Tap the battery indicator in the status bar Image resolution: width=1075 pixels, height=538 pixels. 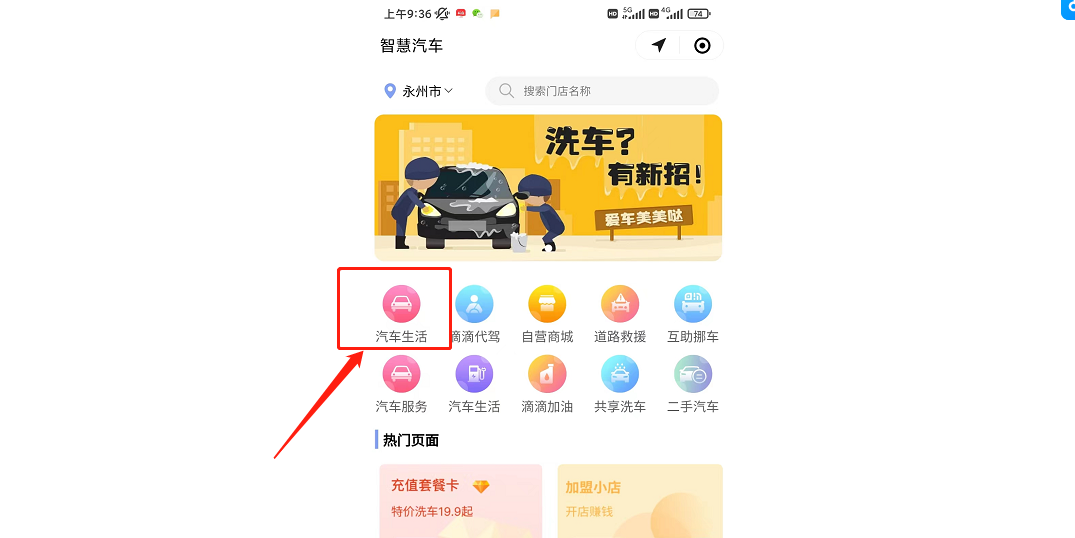pos(699,14)
